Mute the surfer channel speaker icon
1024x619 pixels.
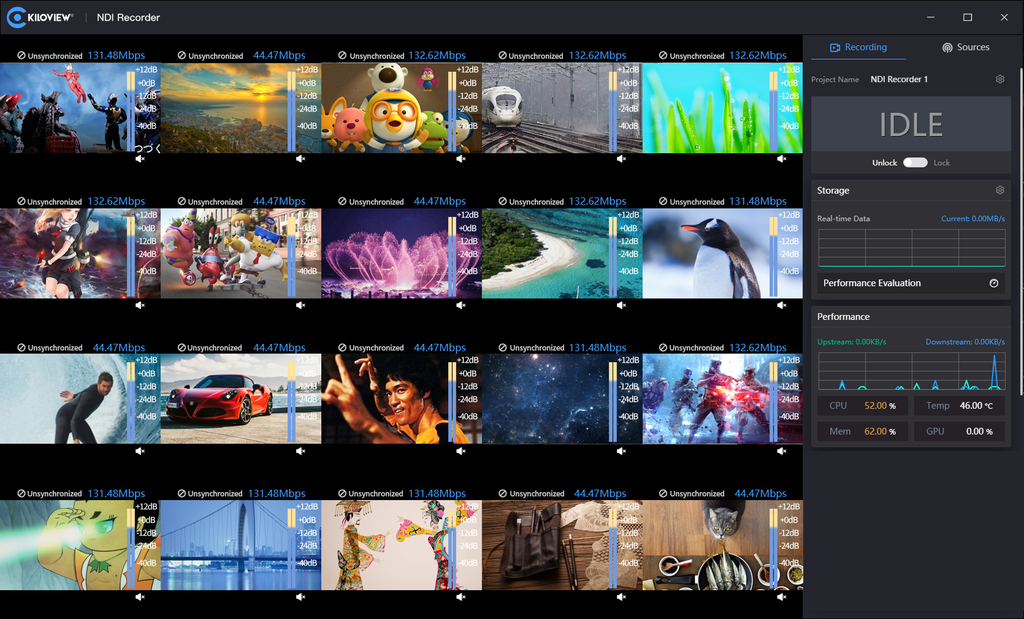(x=140, y=450)
